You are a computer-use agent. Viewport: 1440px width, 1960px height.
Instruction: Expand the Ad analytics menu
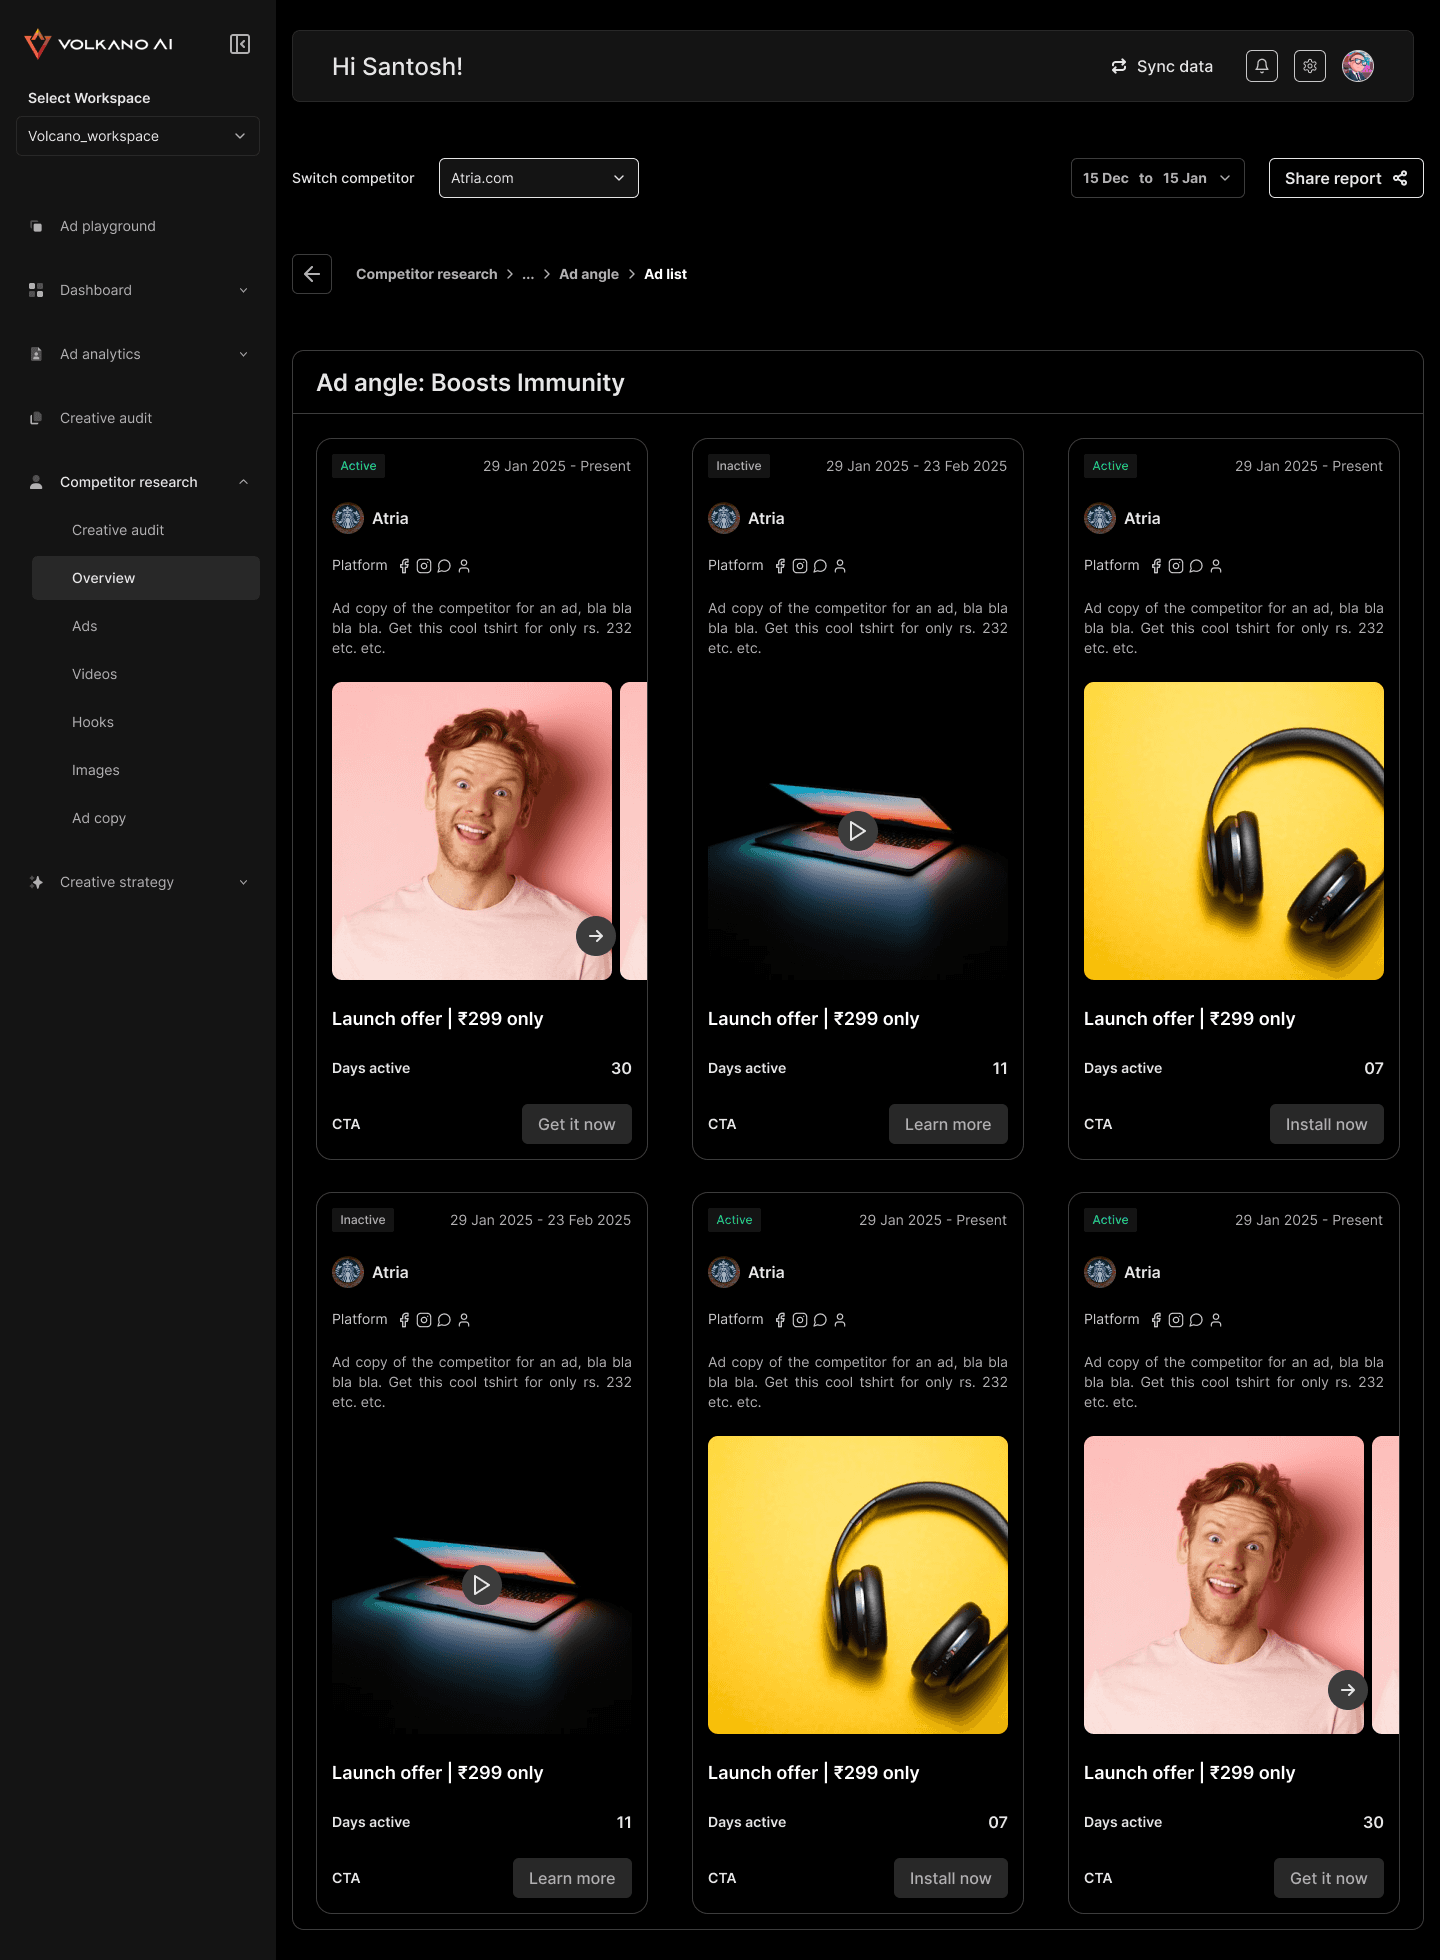tap(138, 354)
